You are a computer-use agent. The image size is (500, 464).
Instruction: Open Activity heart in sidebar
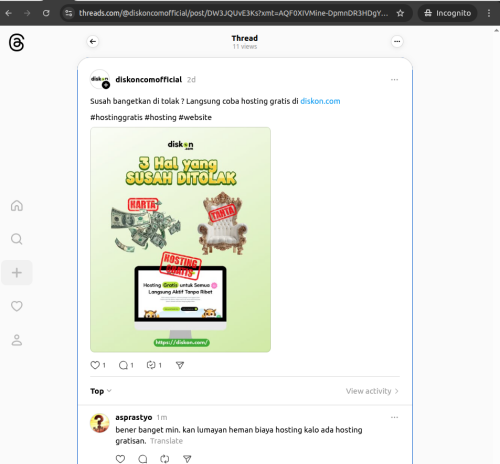[x=17, y=306]
